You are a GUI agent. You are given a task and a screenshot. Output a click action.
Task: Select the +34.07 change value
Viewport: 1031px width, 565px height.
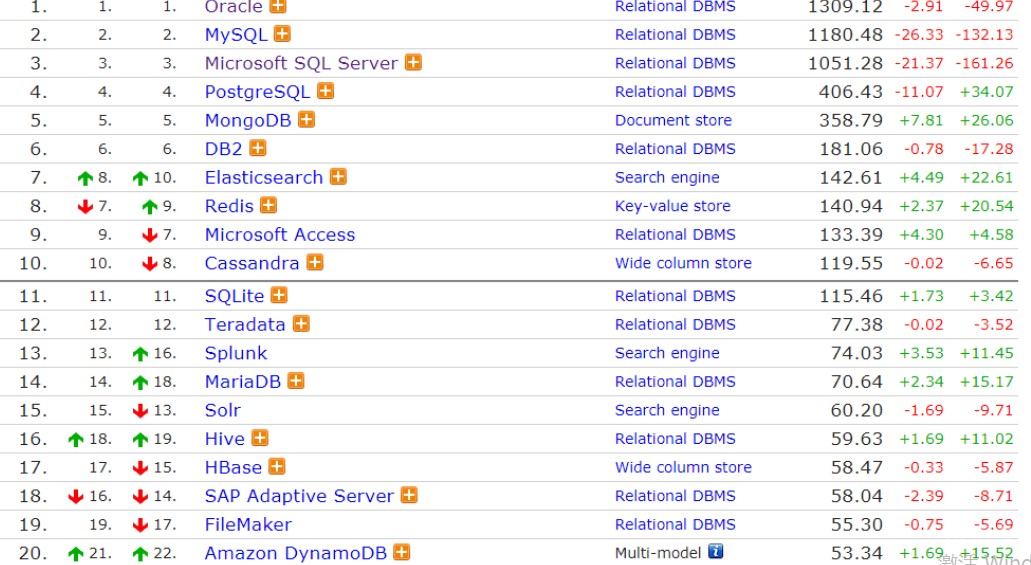[x=986, y=91]
